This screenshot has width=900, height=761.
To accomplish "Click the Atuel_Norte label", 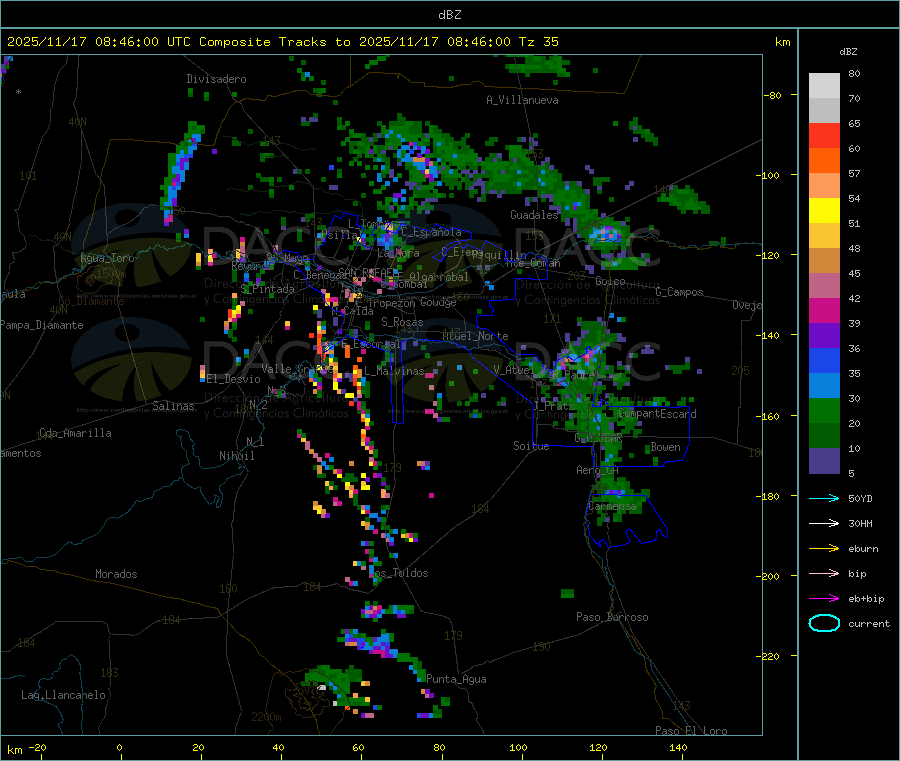I will tap(475, 336).
